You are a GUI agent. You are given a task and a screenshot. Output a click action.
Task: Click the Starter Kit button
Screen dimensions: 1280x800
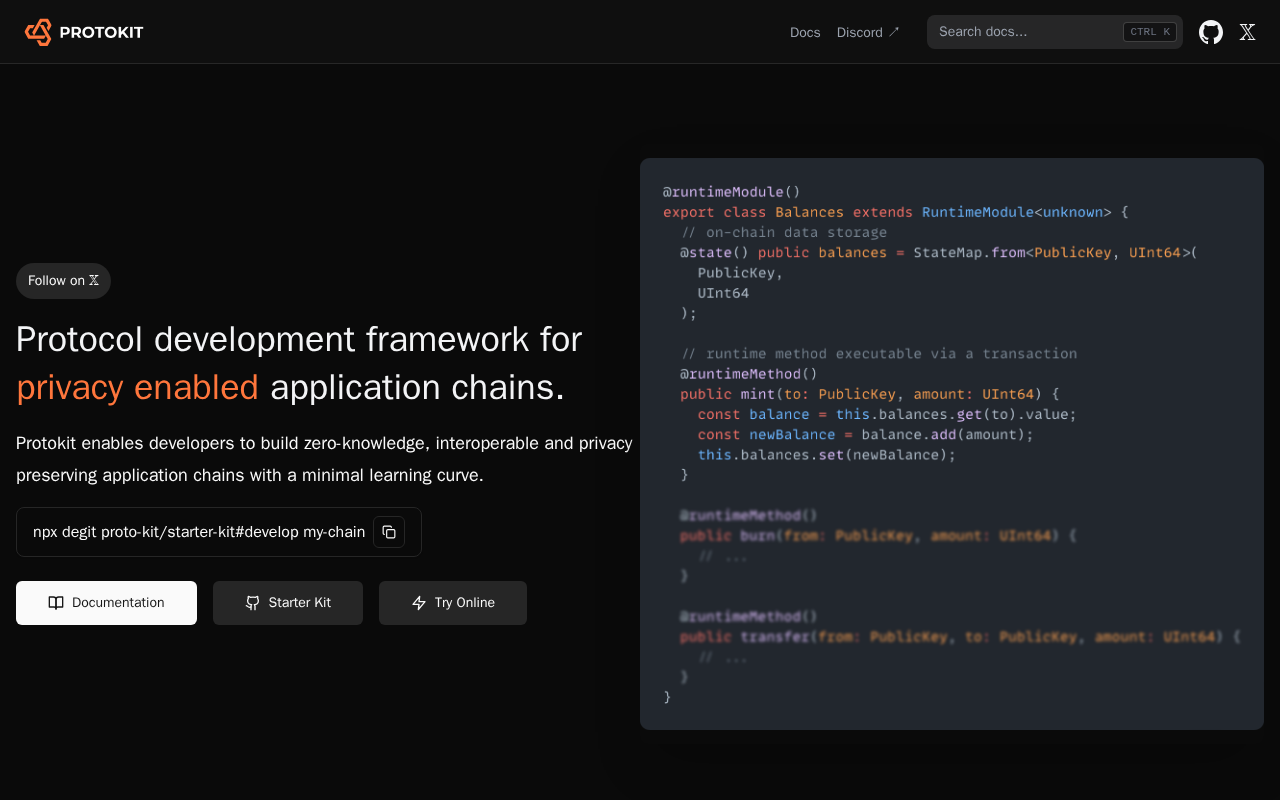[x=288, y=603]
